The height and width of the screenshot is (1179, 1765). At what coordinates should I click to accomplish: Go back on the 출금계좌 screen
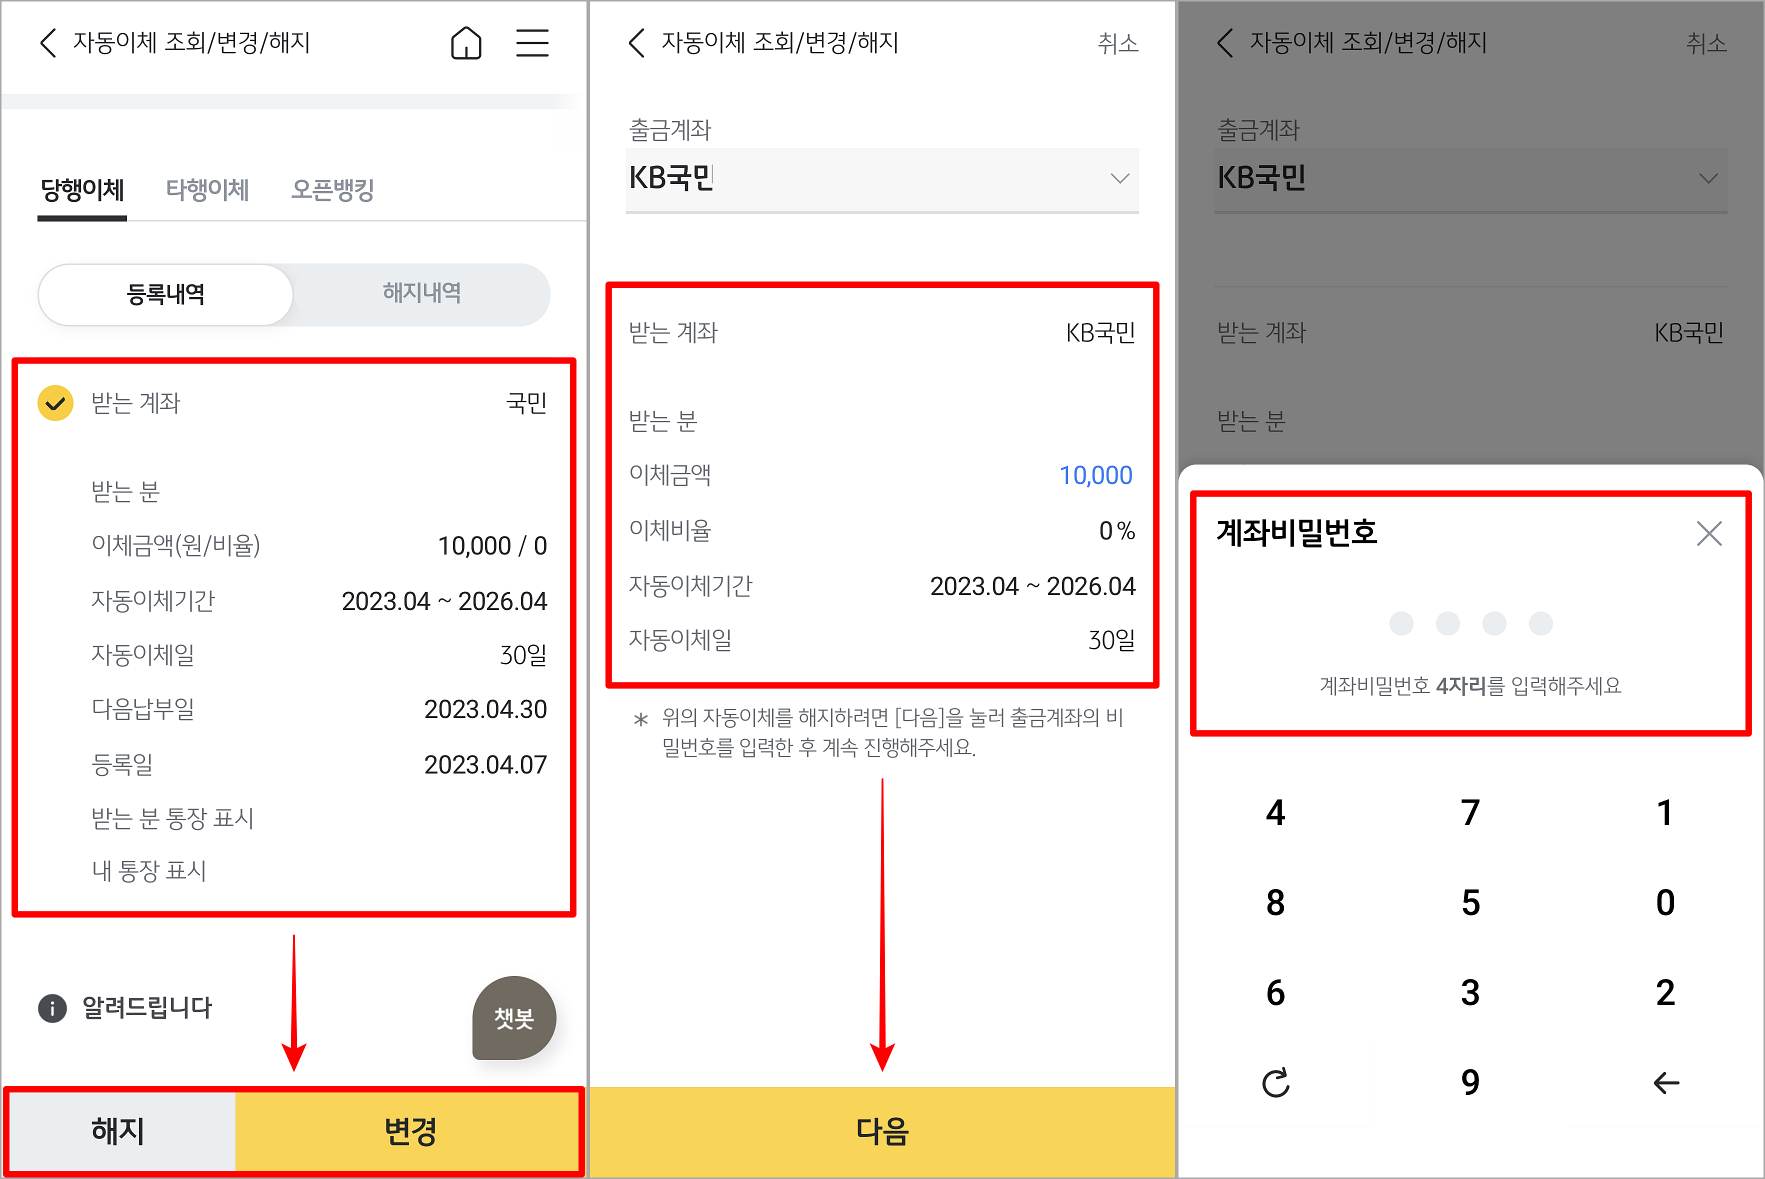[x=636, y=43]
